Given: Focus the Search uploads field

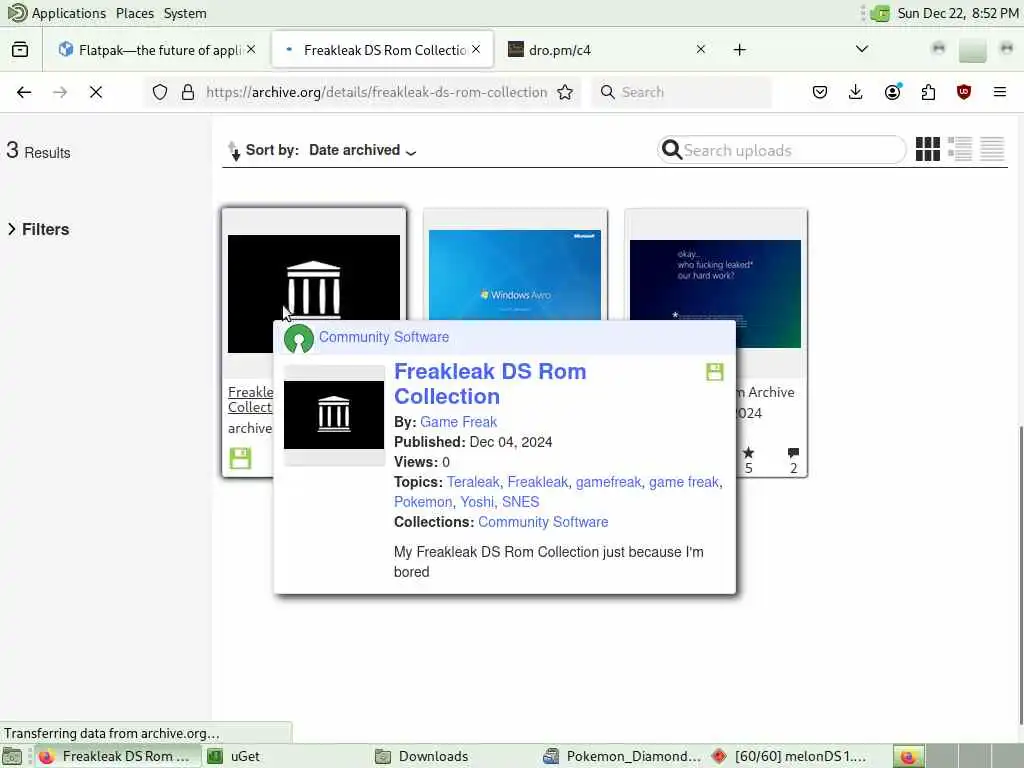Looking at the screenshot, I should click(782, 150).
